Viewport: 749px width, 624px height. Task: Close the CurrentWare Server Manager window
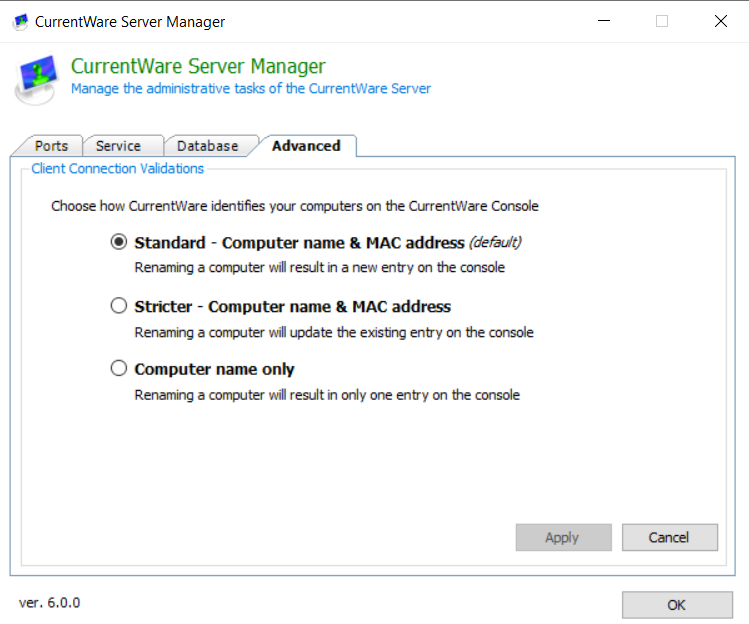[720, 21]
